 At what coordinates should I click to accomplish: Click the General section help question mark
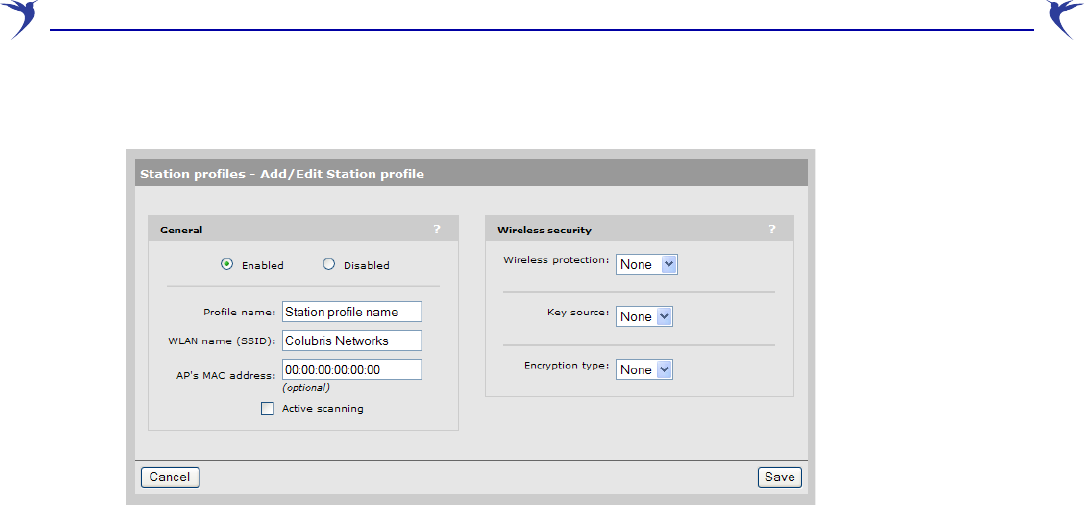(437, 230)
